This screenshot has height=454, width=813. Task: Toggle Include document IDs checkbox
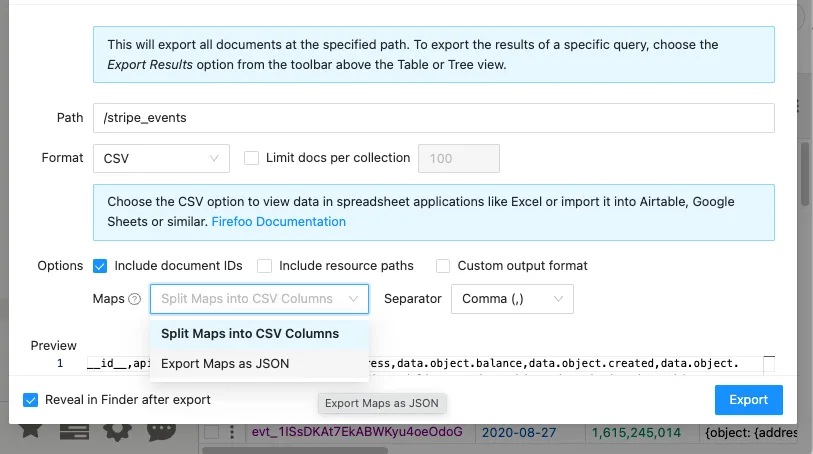[x=100, y=266]
